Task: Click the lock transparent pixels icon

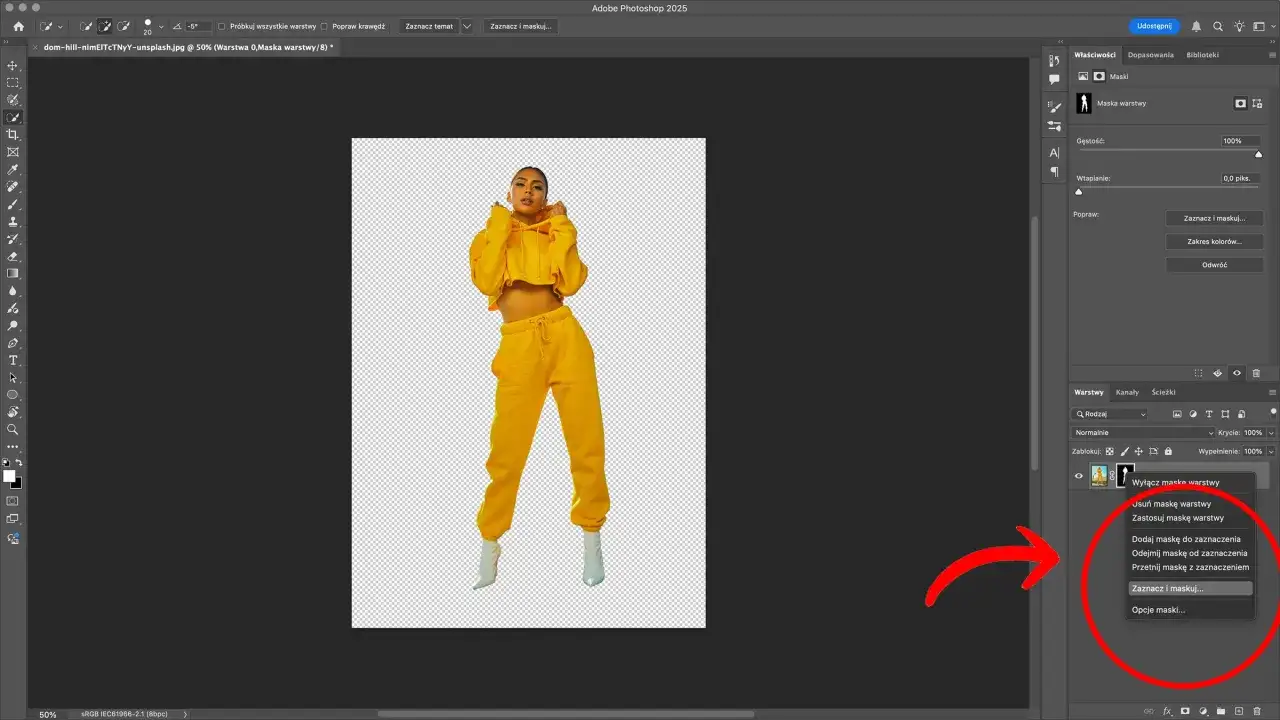Action: 1109,451
